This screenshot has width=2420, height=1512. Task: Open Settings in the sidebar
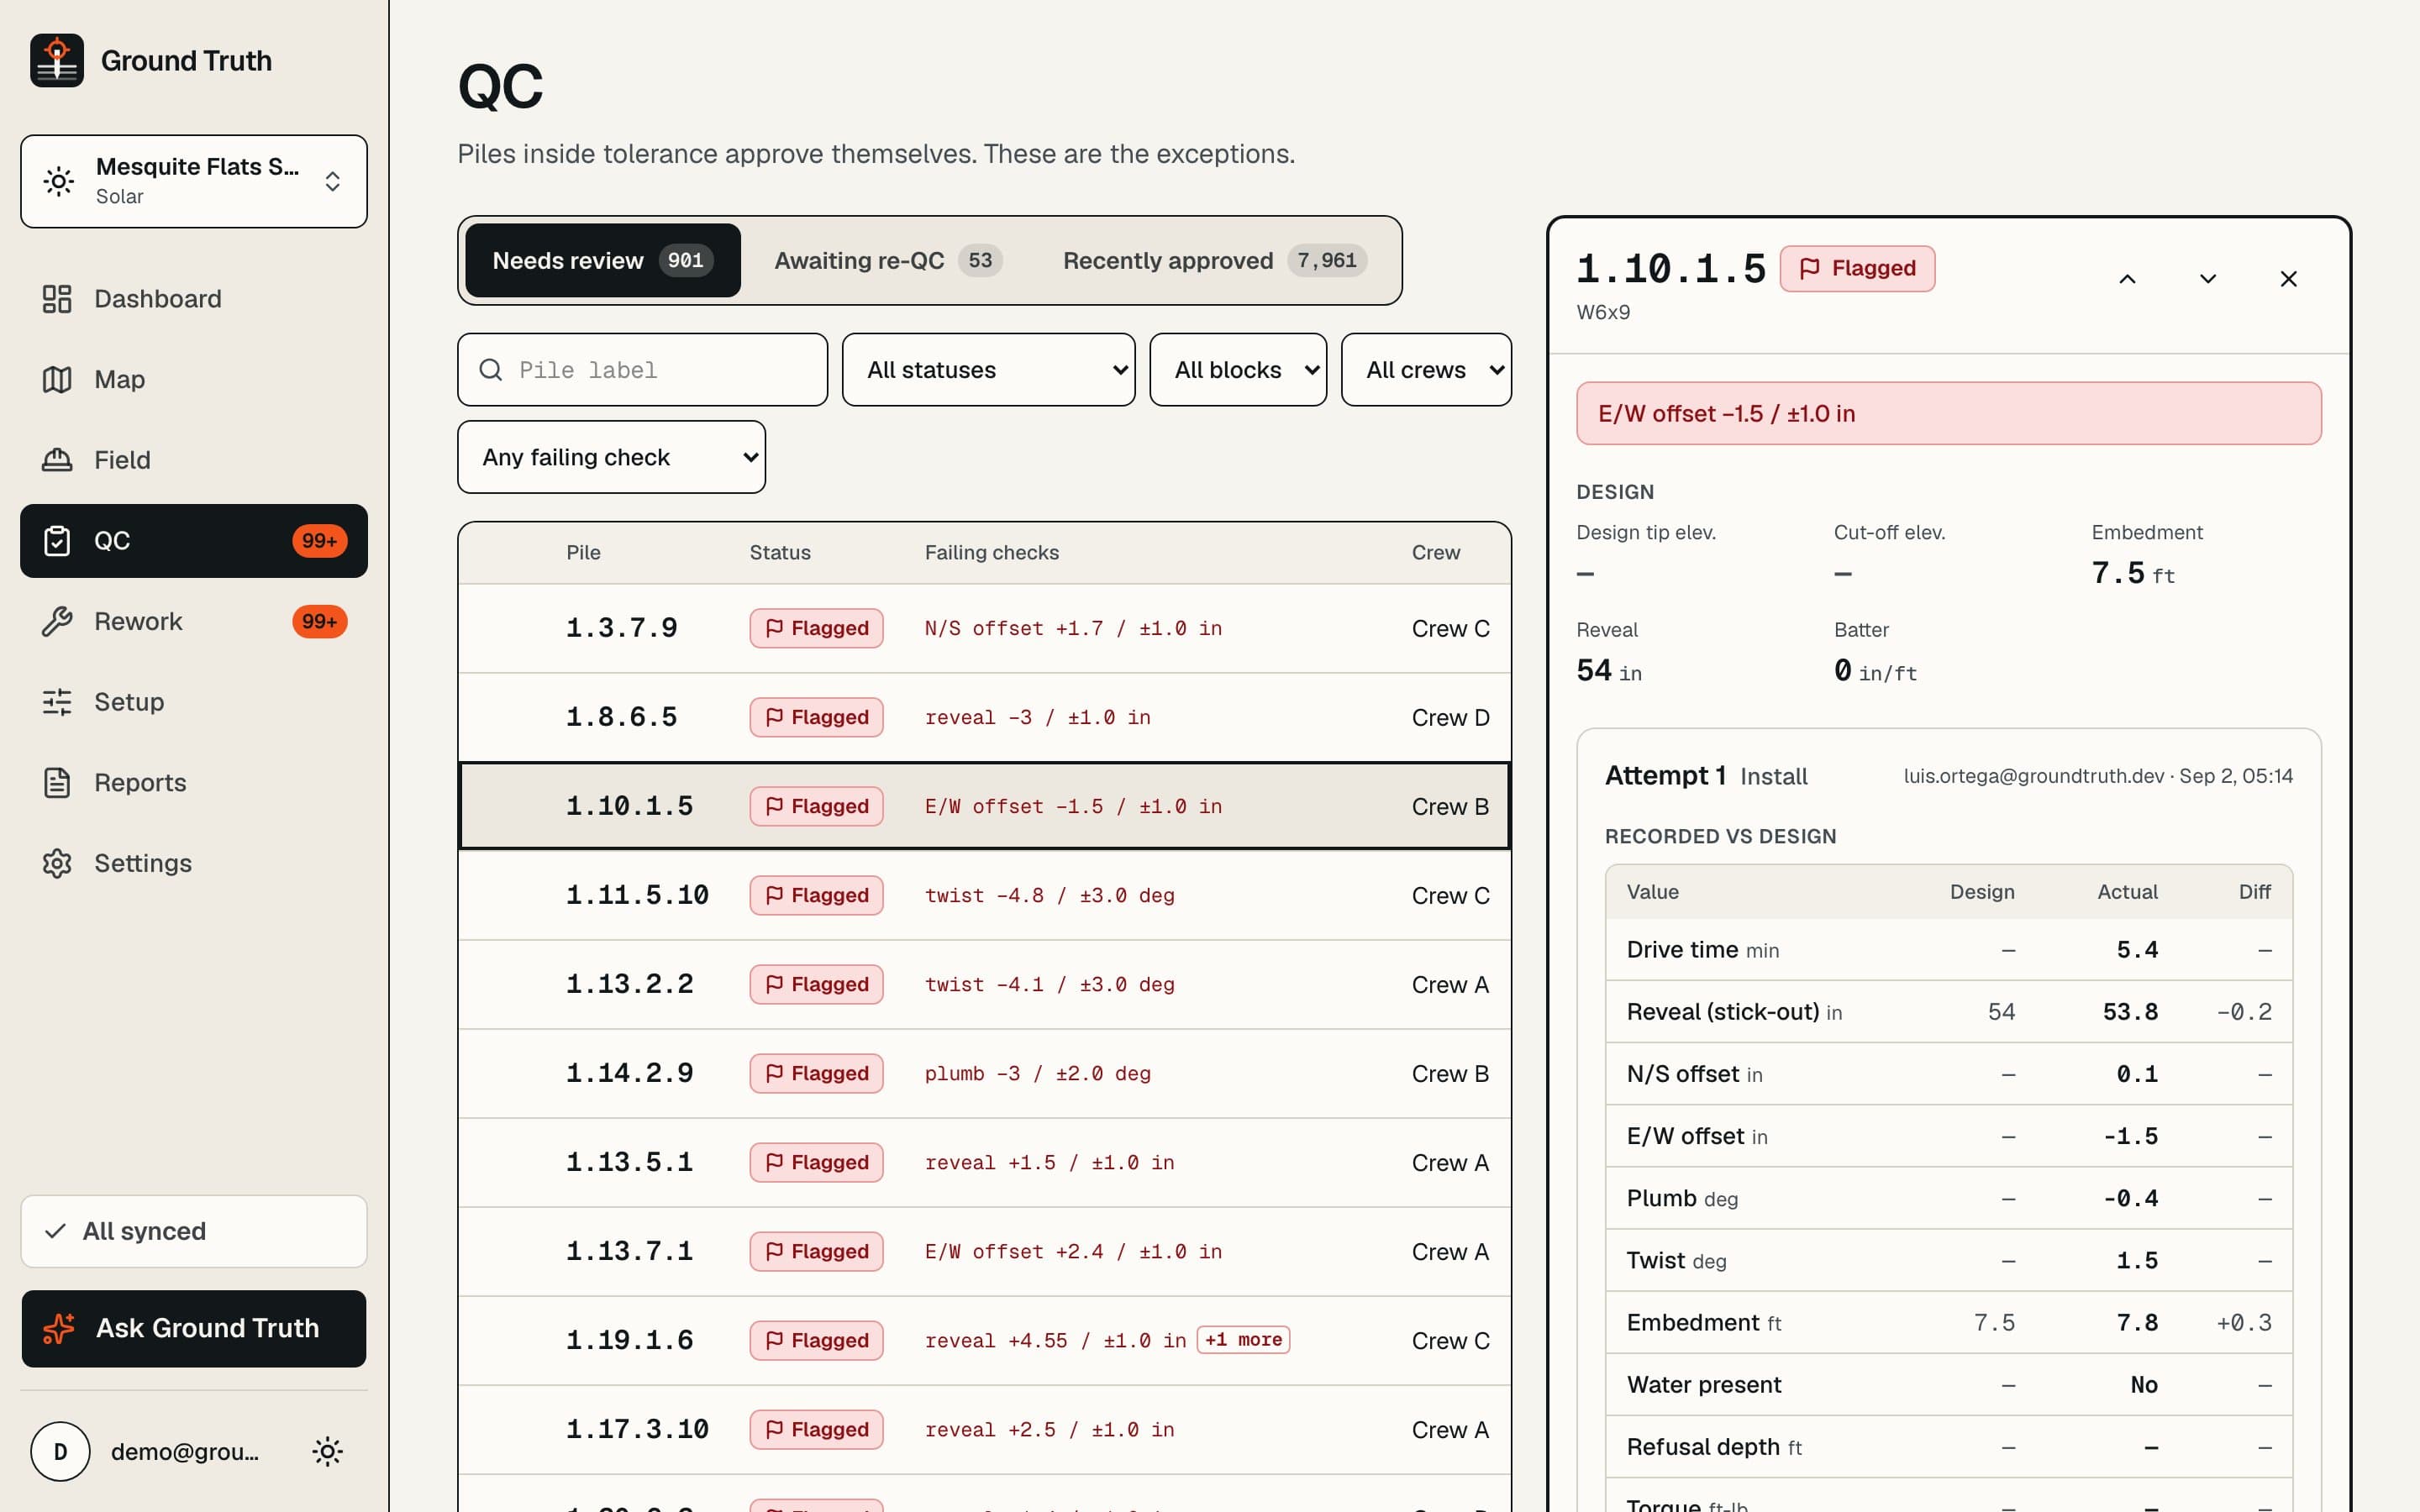click(194, 863)
